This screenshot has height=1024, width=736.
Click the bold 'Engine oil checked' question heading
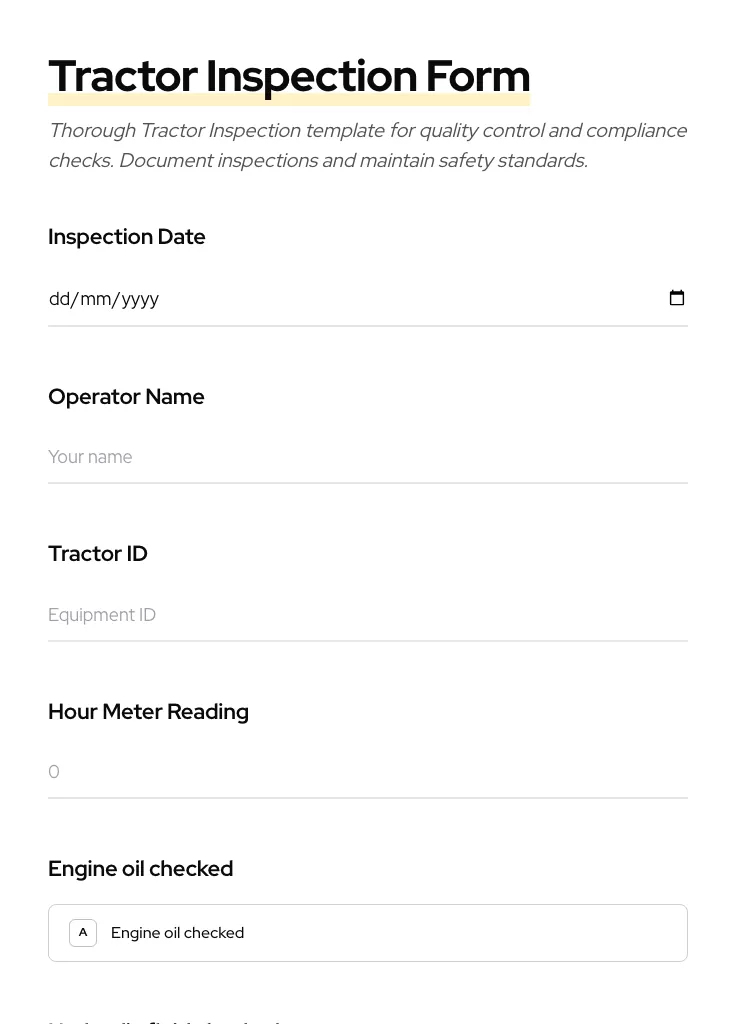pyautogui.click(x=140, y=869)
